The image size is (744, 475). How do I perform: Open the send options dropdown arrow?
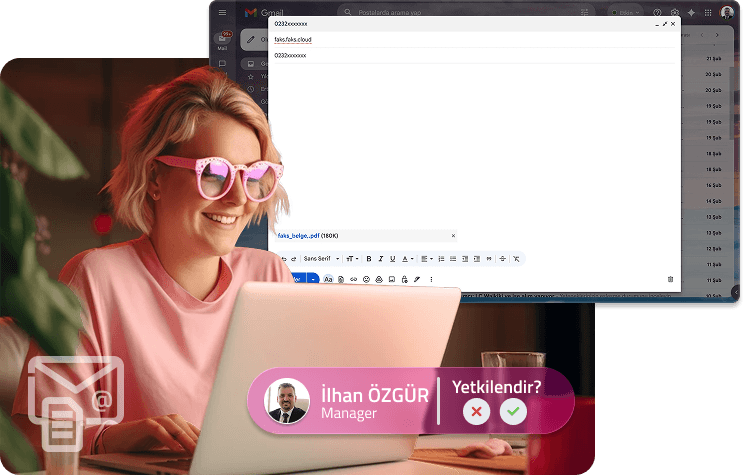tap(313, 279)
